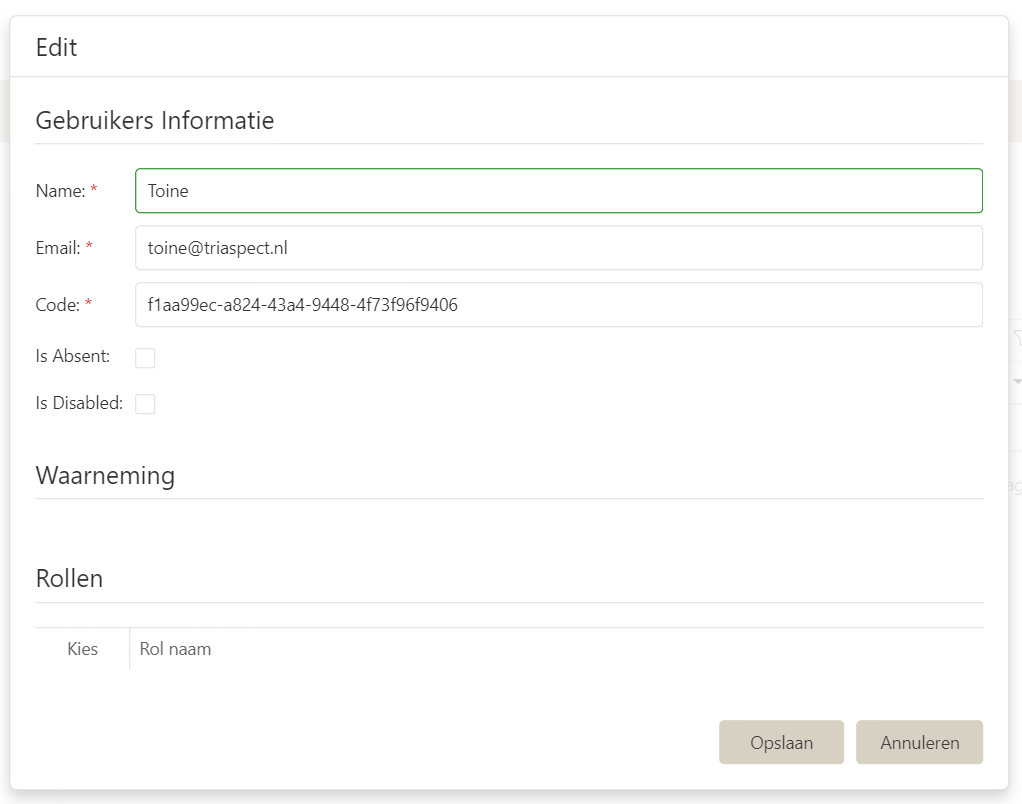
Task: Save changes with the Opslaan button
Action: click(781, 743)
